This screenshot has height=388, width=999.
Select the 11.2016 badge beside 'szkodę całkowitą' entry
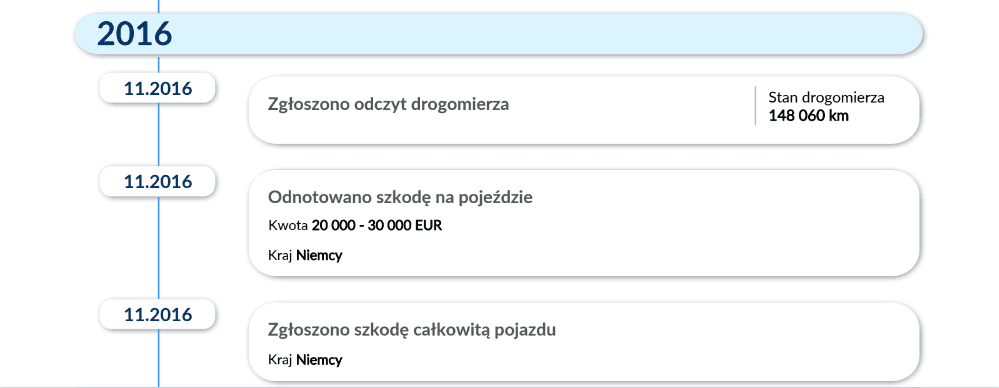click(x=158, y=315)
